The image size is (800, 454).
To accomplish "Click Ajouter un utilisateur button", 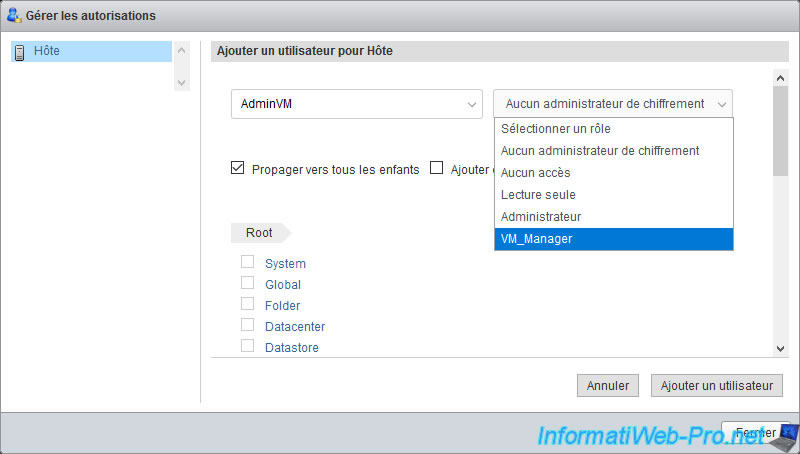I will coord(717,386).
